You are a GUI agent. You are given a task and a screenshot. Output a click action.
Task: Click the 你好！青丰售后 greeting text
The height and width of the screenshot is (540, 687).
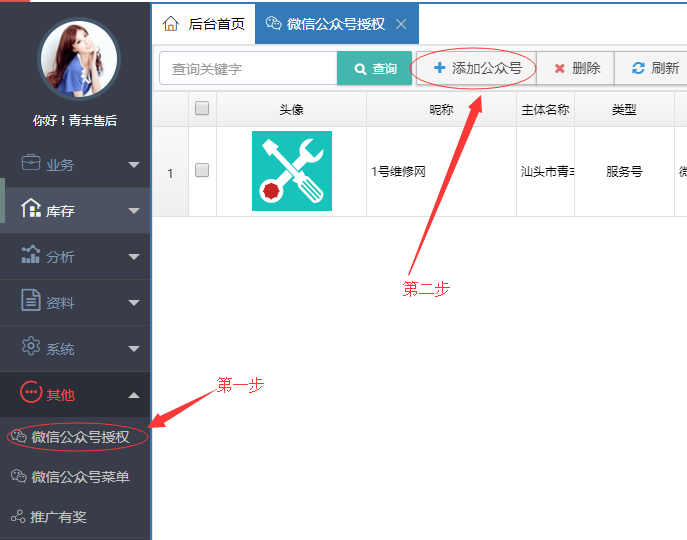pyautogui.click(x=75, y=120)
